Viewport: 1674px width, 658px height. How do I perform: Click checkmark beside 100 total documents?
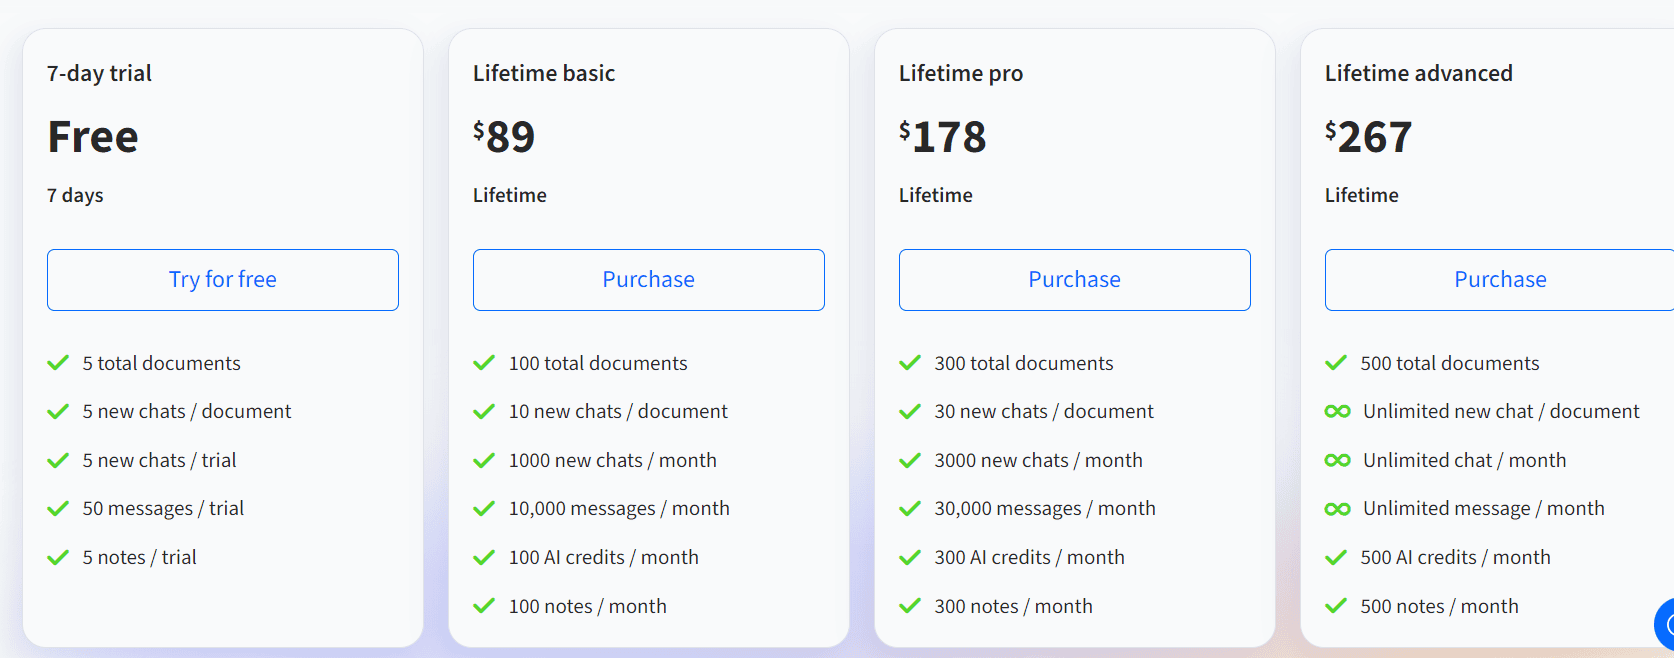(484, 363)
